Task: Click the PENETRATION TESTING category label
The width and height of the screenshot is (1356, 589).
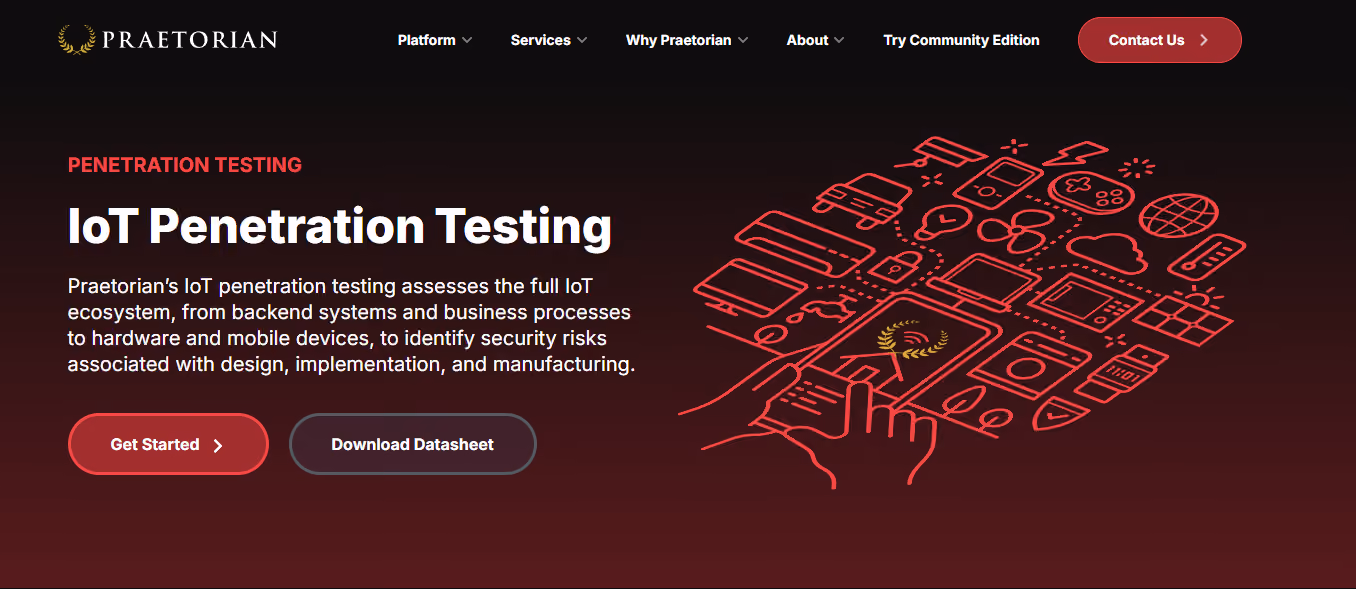Action: [x=185, y=165]
